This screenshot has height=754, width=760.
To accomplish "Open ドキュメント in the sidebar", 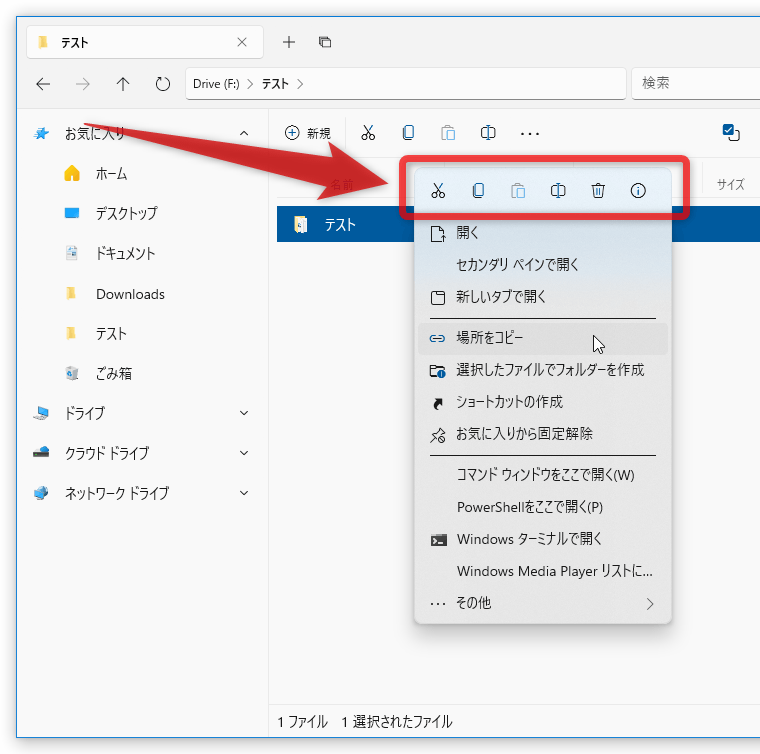I will pyautogui.click(x=126, y=253).
